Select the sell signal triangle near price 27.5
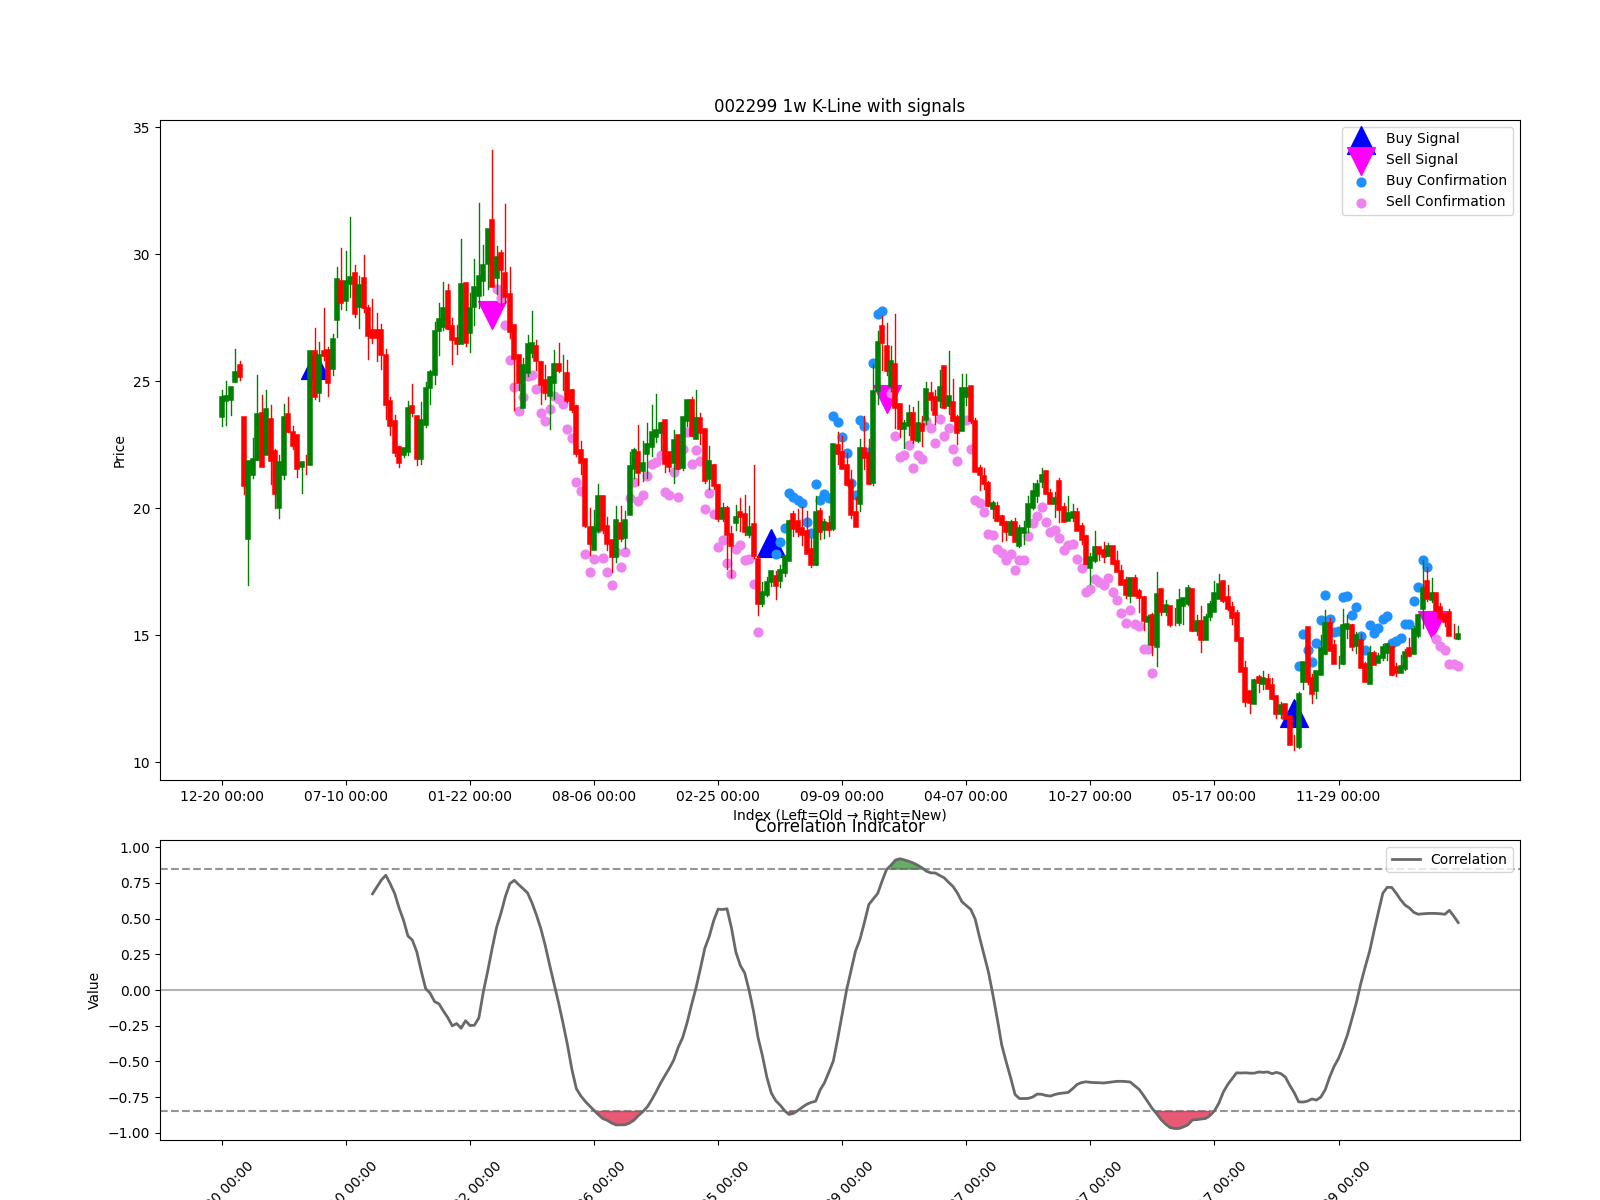Image resolution: width=1600 pixels, height=1200 pixels. [x=492, y=315]
